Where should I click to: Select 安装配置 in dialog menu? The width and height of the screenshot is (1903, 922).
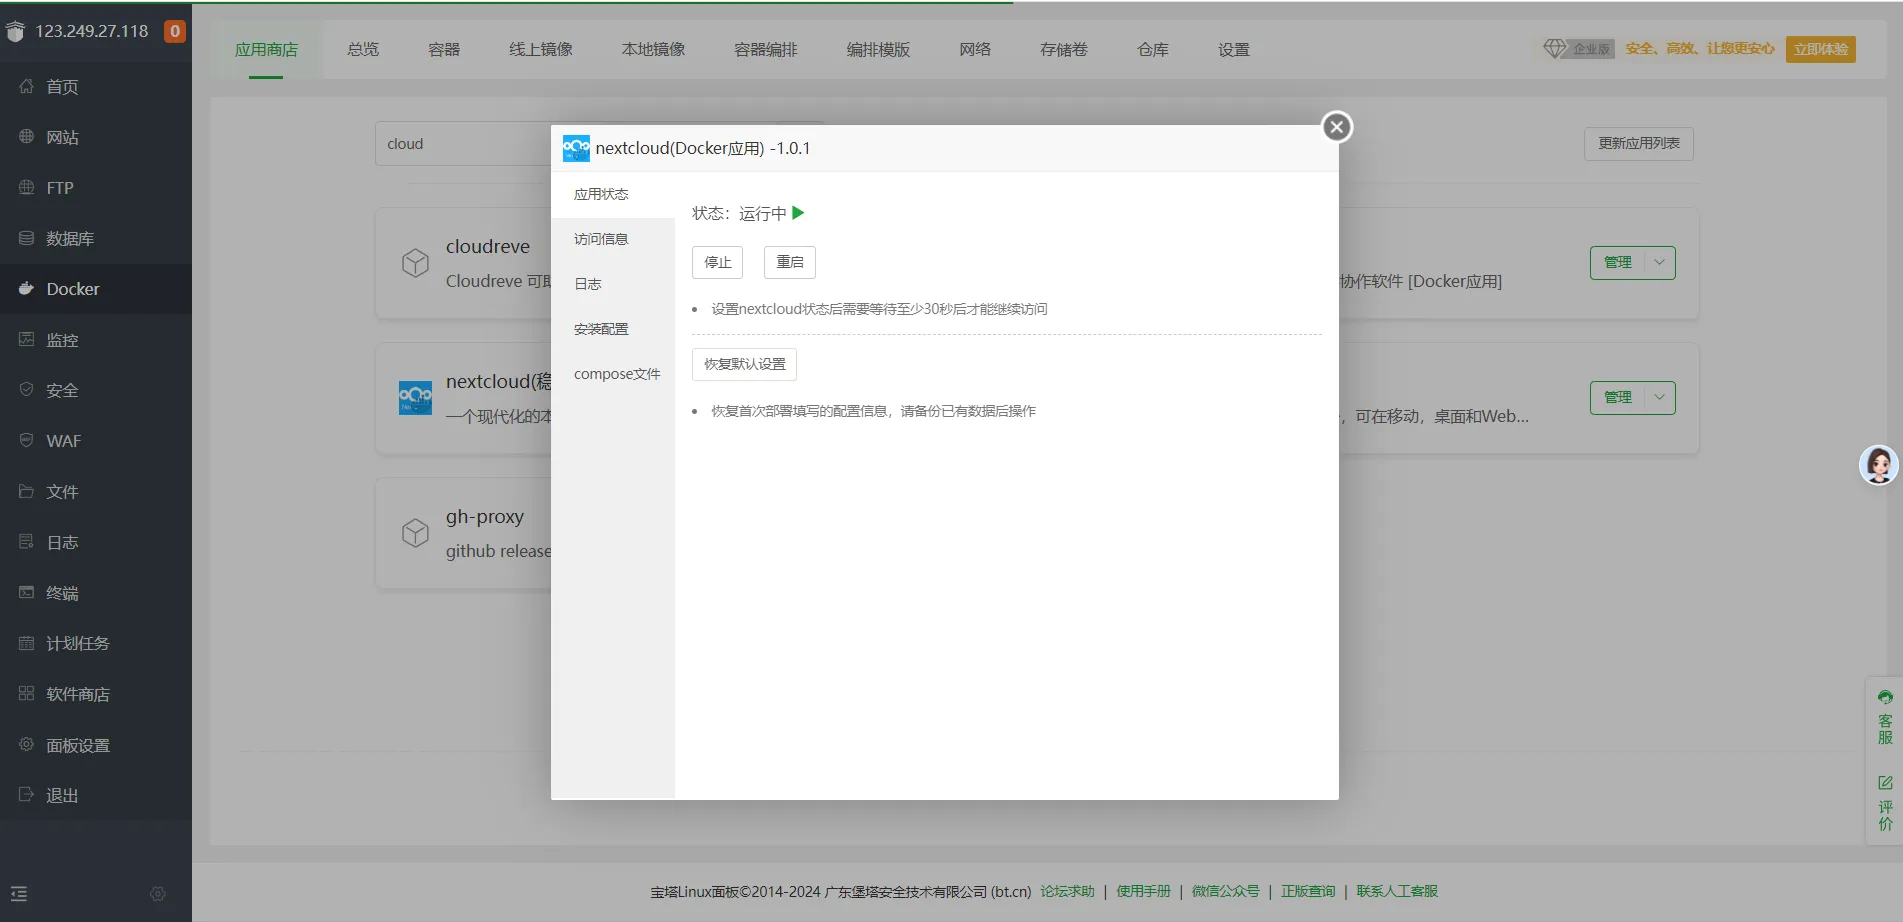click(613, 330)
